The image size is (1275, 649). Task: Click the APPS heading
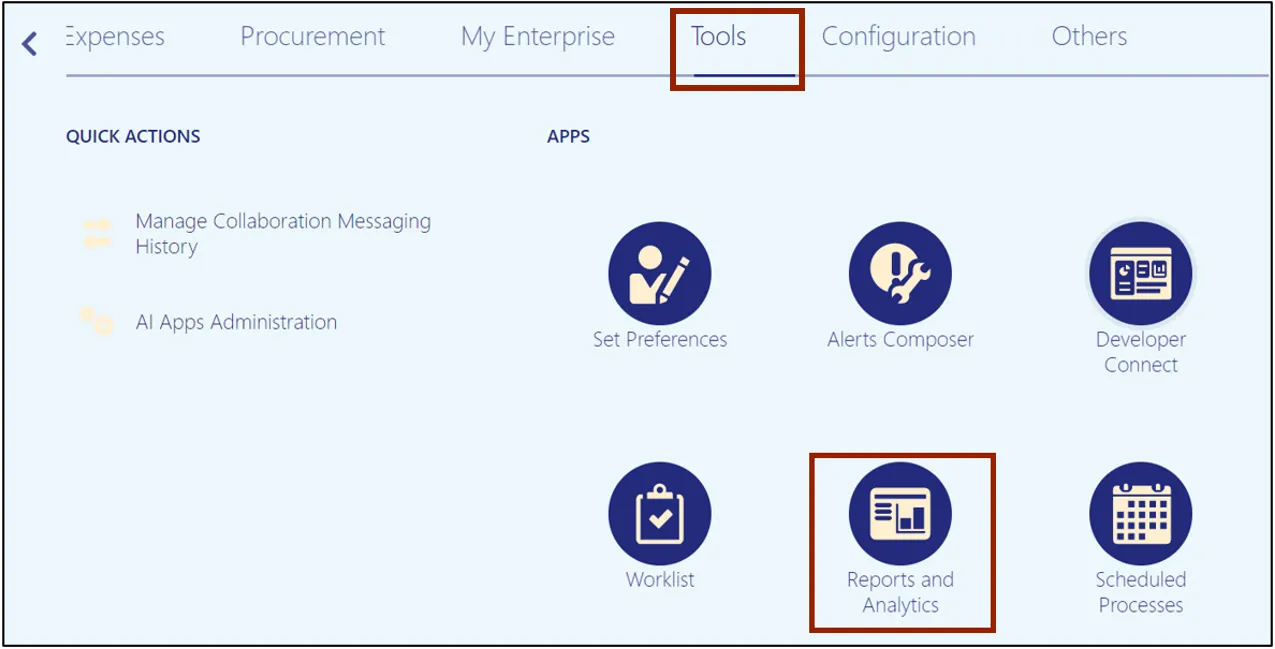click(x=568, y=136)
